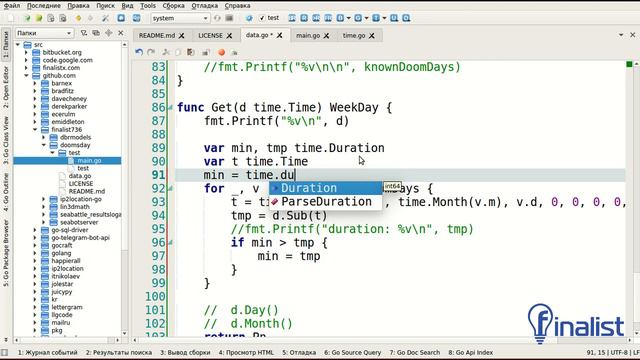The width and height of the screenshot is (640, 360).
Task: Open the system environment dropdown
Action: [180, 18]
